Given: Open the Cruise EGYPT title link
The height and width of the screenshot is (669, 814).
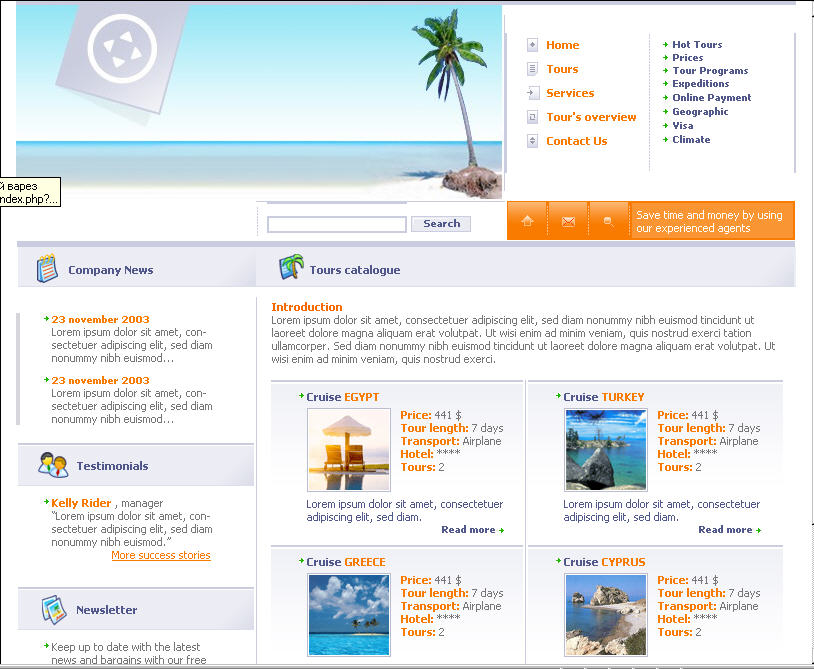Looking at the screenshot, I should pyautogui.click(x=343, y=397).
